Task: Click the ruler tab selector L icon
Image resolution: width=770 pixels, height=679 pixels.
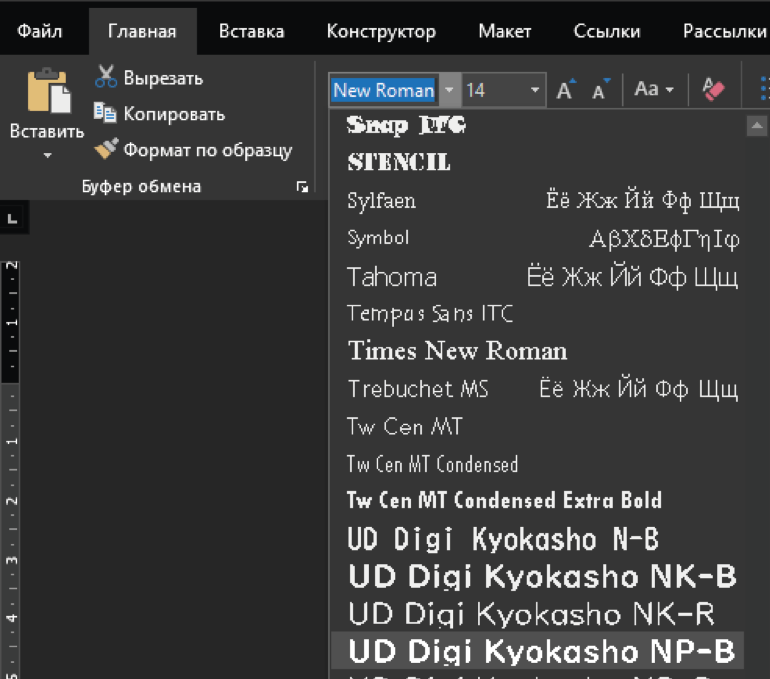Action: coord(13,218)
